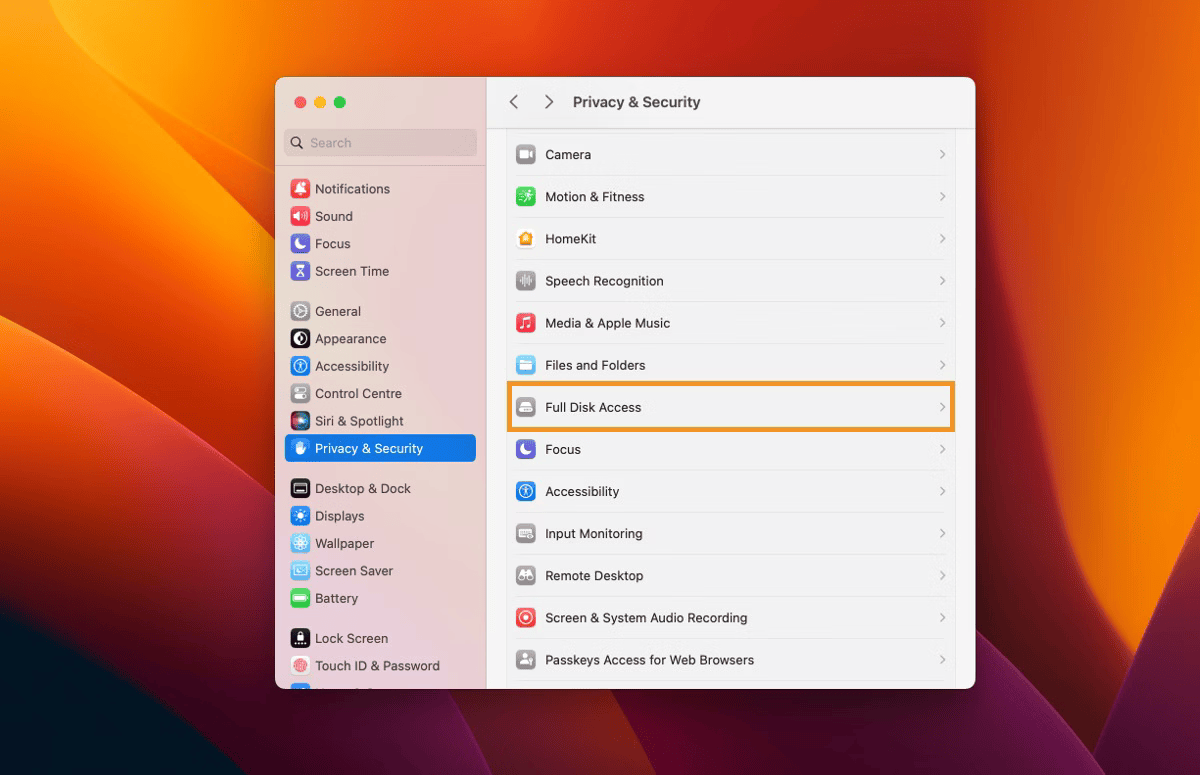Open Passkeys Access for Web Browsers
The height and width of the screenshot is (775, 1200).
[730, 660]
